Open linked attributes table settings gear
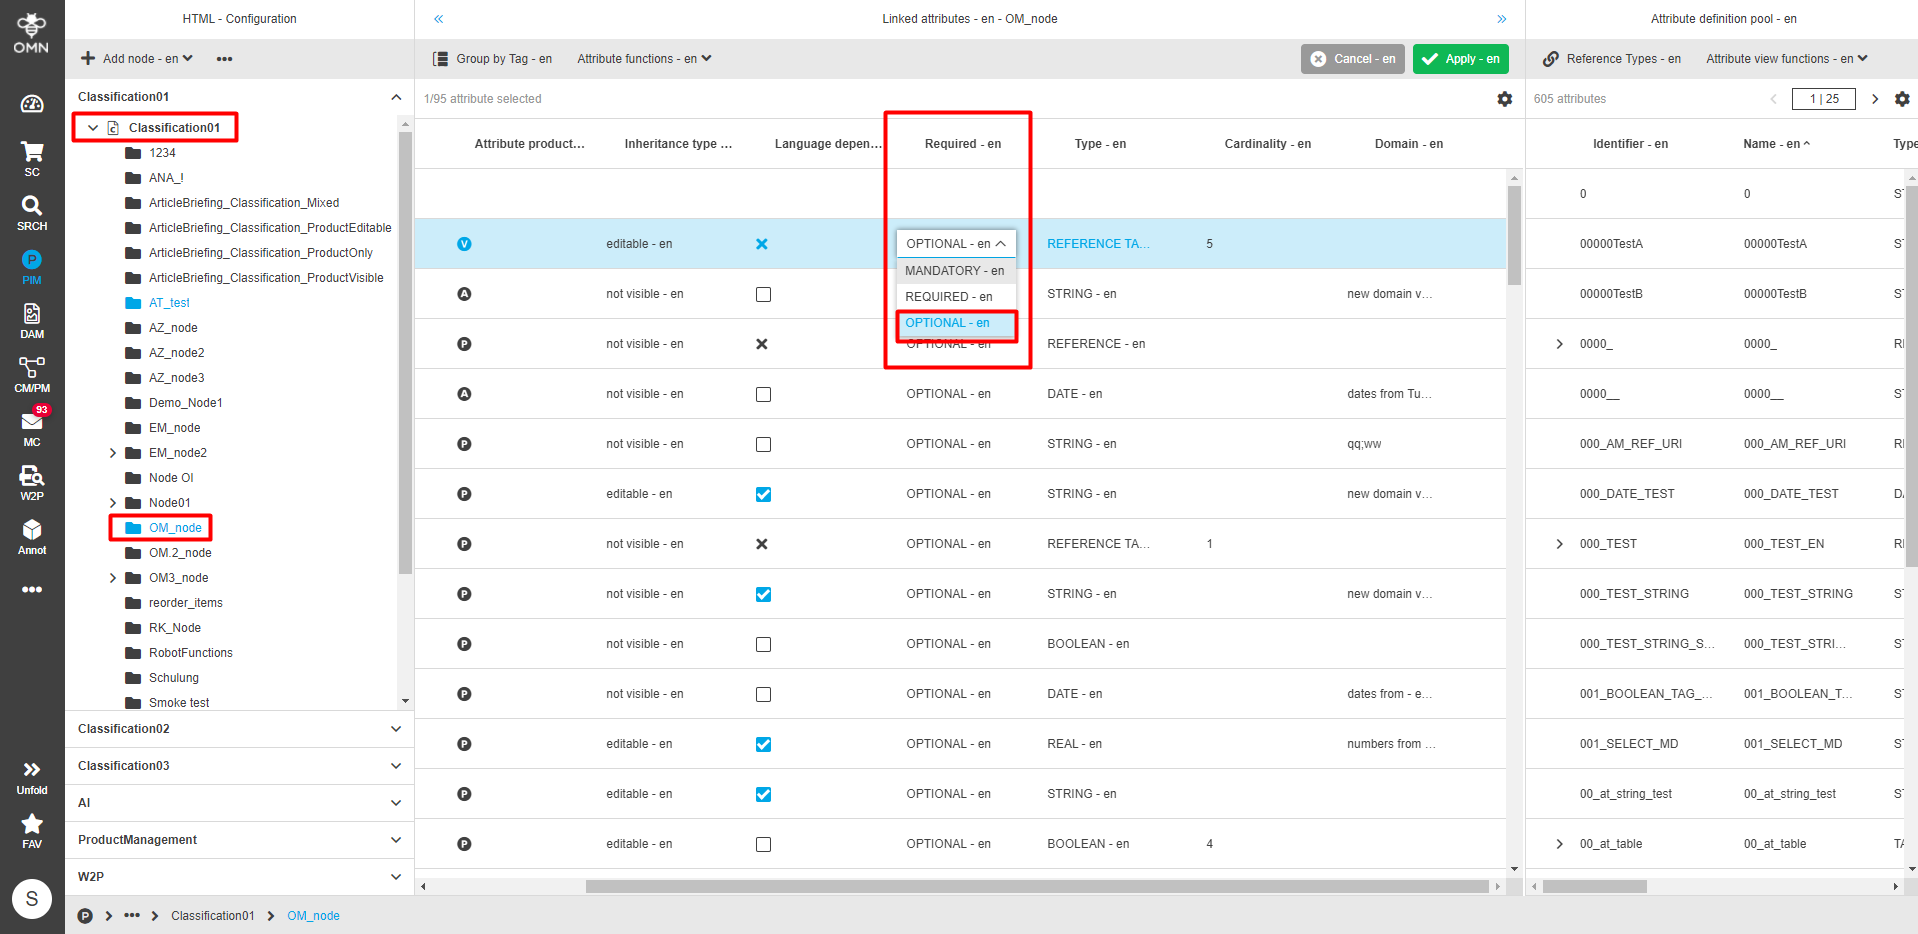The image size is (1918, 934). tap(1504, 99)
